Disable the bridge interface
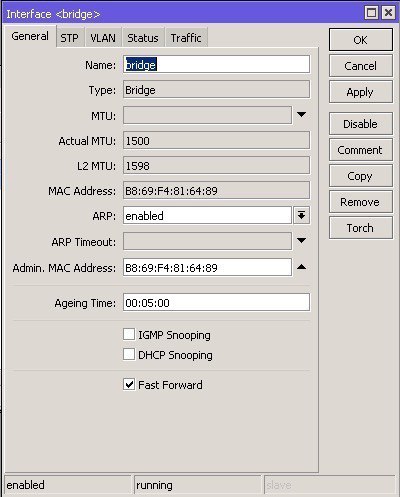Screen dimensions: 400x497 click(x=361, y=124)
